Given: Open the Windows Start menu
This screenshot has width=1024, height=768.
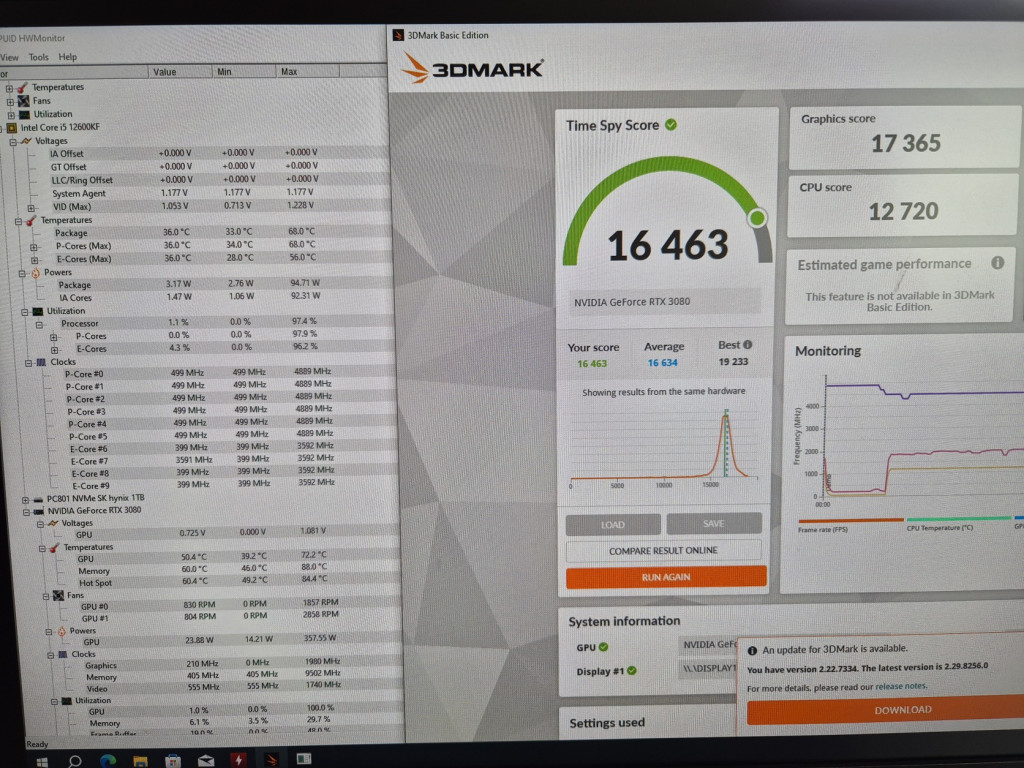Looking at the screenshot, I should click(x=42, y=761).
